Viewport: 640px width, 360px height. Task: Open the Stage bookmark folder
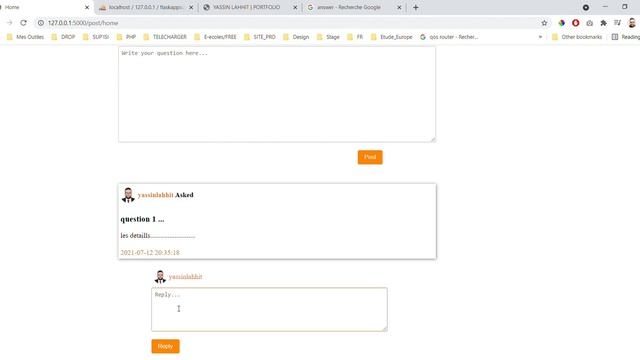[x=328, y=37]
